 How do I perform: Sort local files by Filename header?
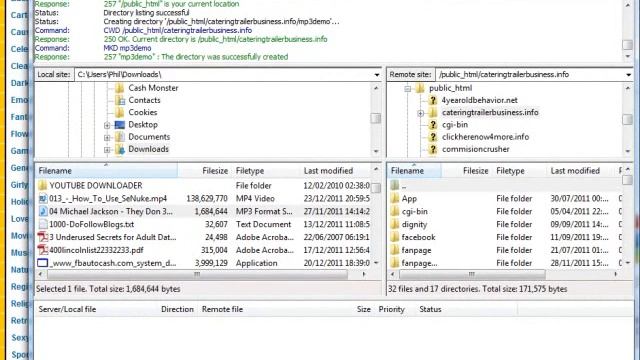click(107, 171)
